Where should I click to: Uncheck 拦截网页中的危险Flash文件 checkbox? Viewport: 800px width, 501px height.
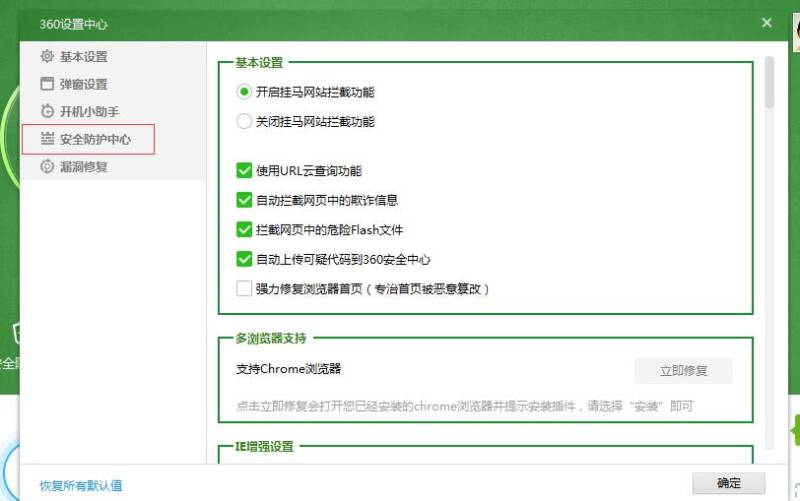[244, 230]
